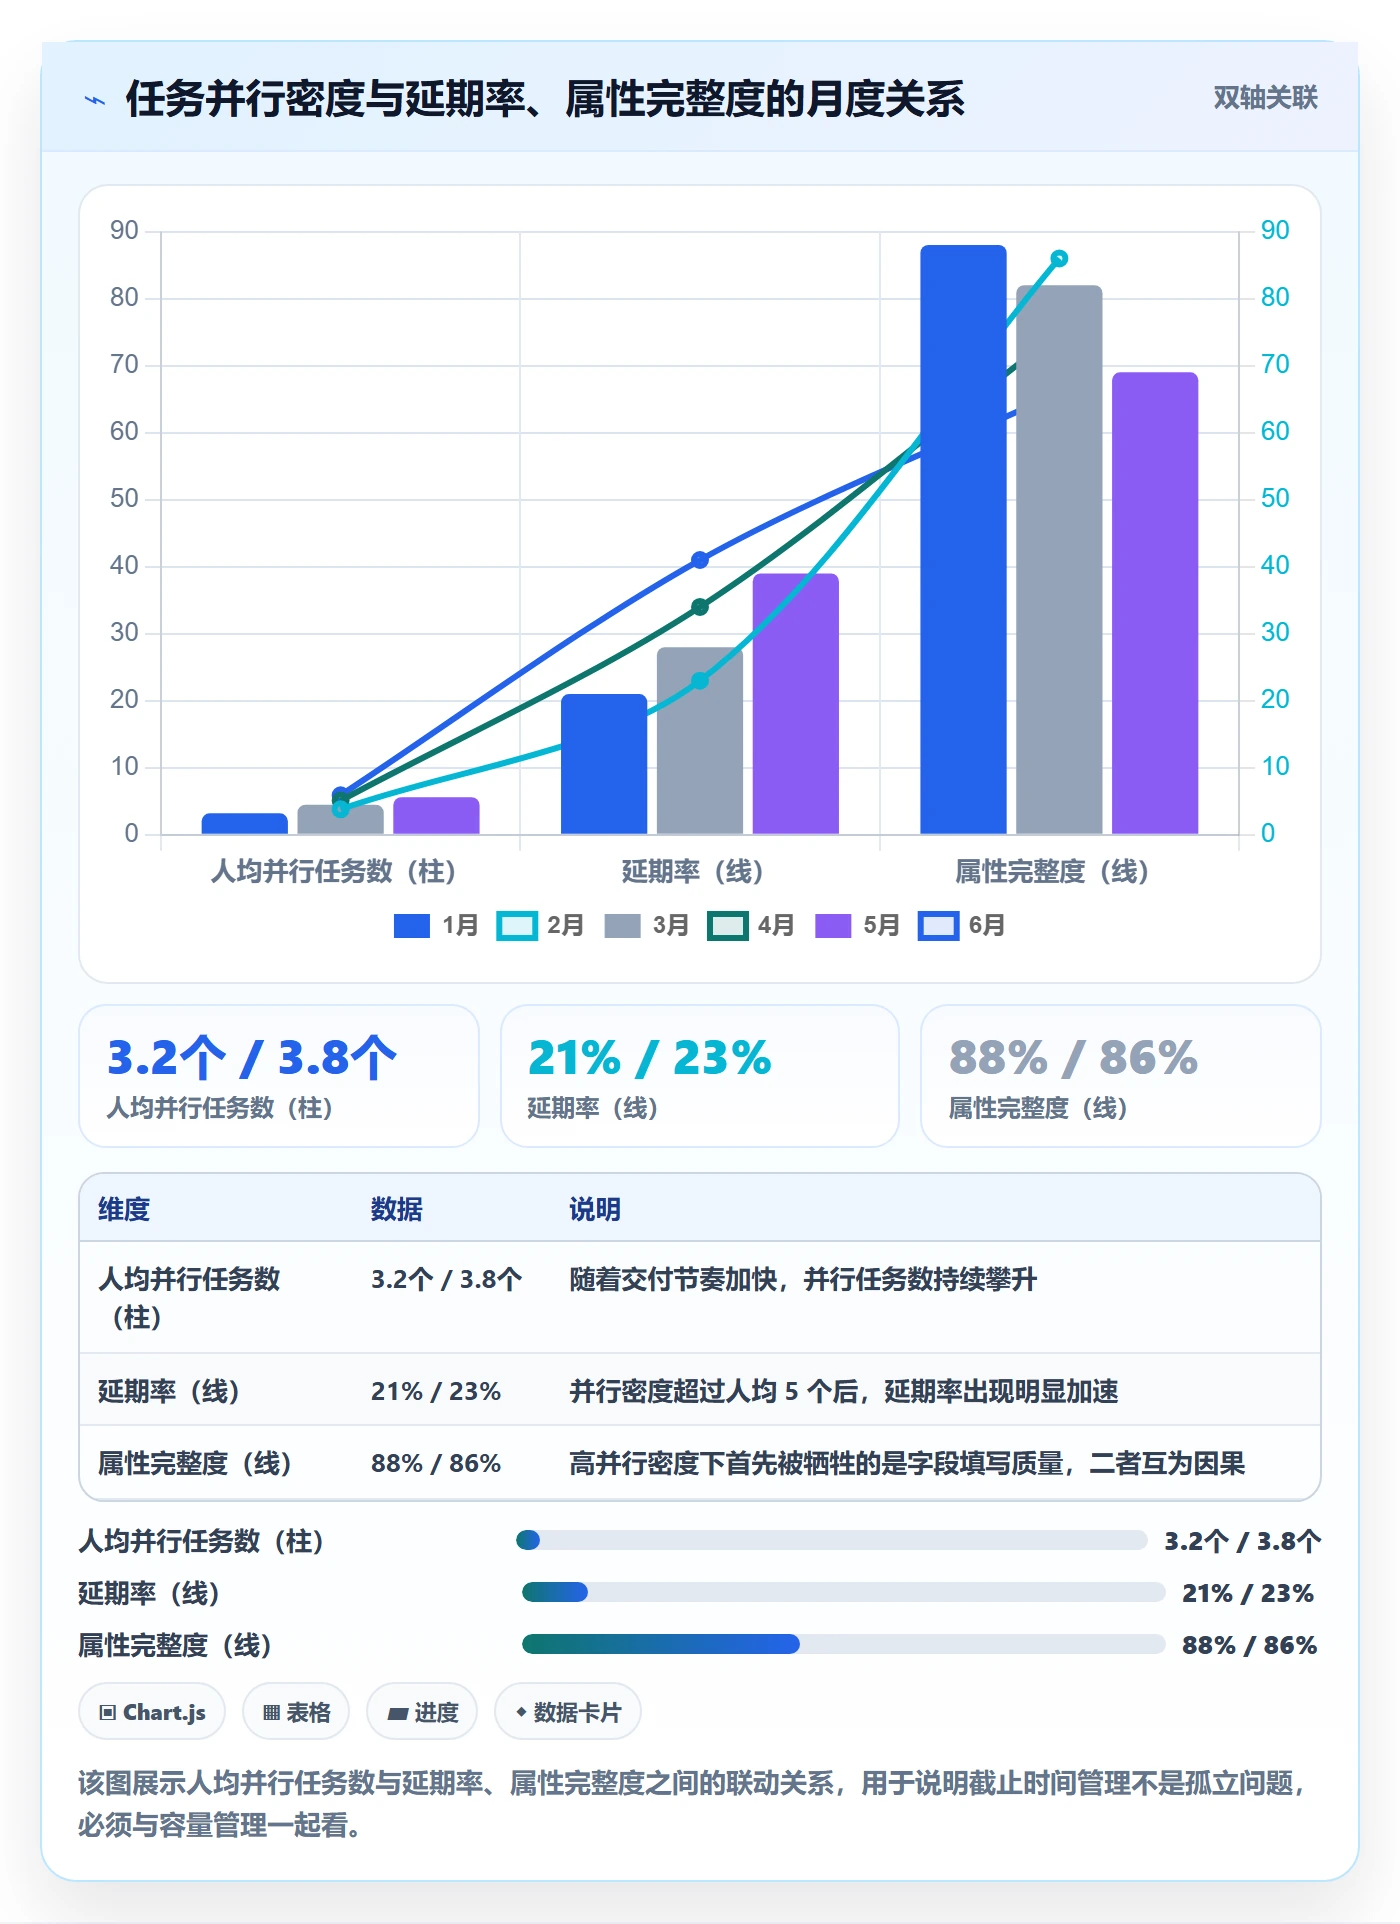Click the 进度 chip bar icon

pos(397,1714)
